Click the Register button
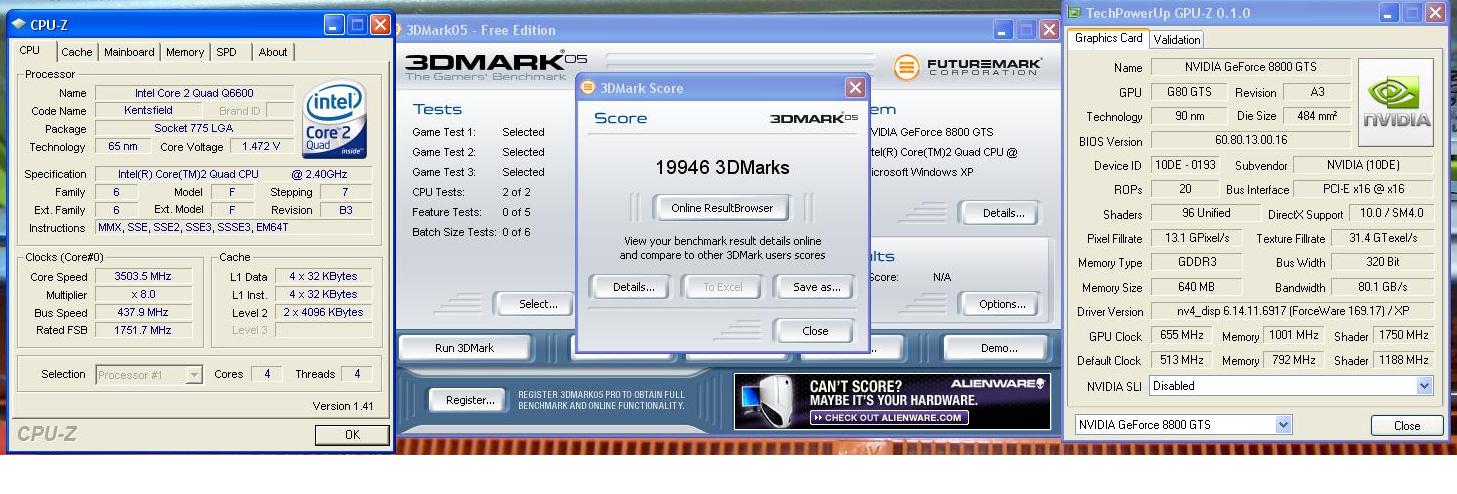The width and height of the screenshot is (1457, 494). [470, 400]
